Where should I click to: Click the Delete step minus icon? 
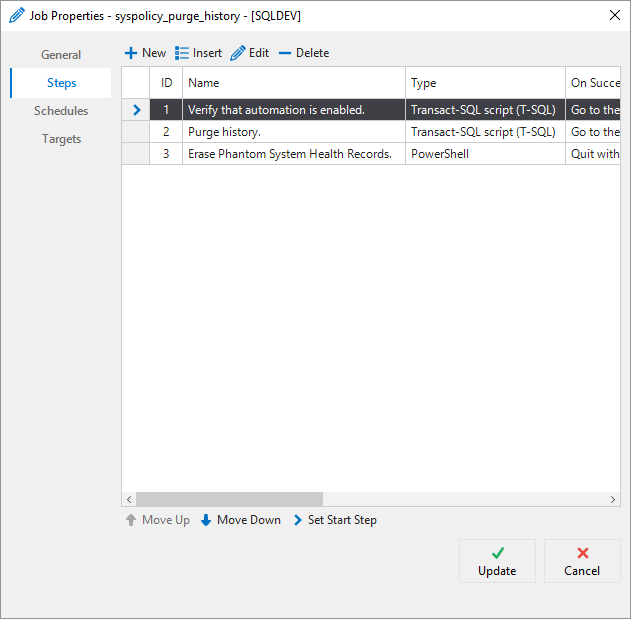285,53
